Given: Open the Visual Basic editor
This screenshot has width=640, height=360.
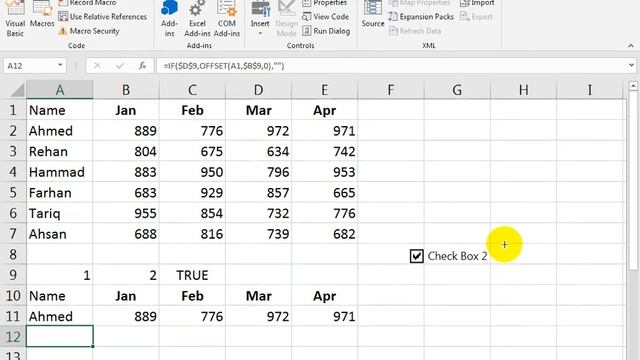Looking at the screenshot, I should [x=15, y=19].
